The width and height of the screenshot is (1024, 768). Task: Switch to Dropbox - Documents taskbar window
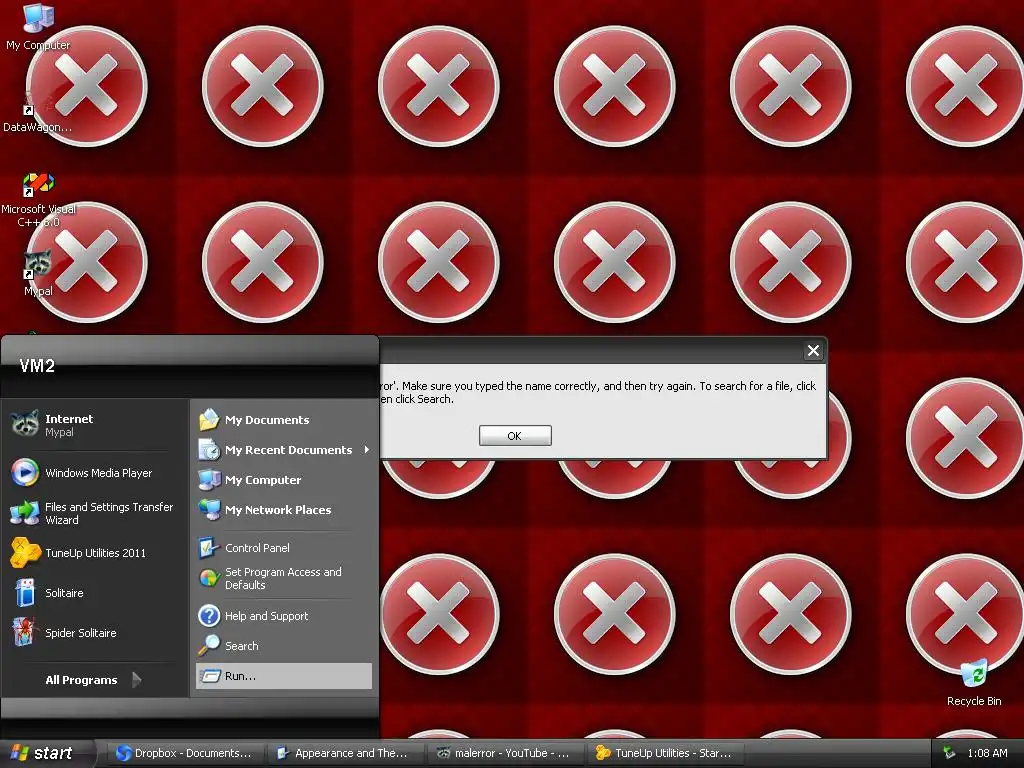click(186, 753)
